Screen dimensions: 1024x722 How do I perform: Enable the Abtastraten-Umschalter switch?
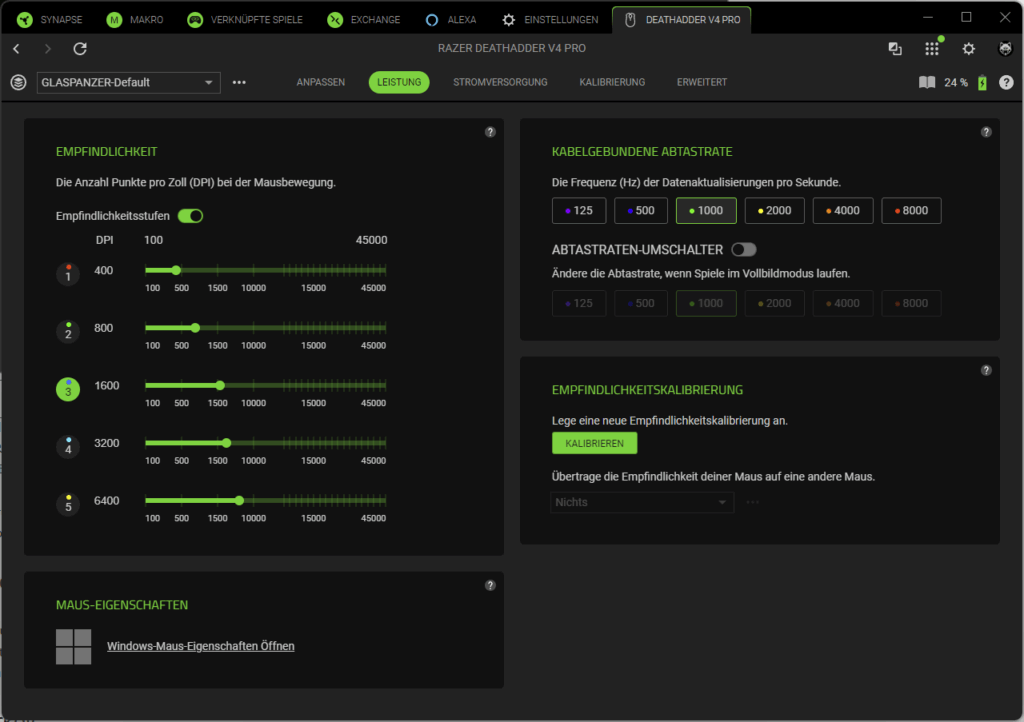(744, 249)
